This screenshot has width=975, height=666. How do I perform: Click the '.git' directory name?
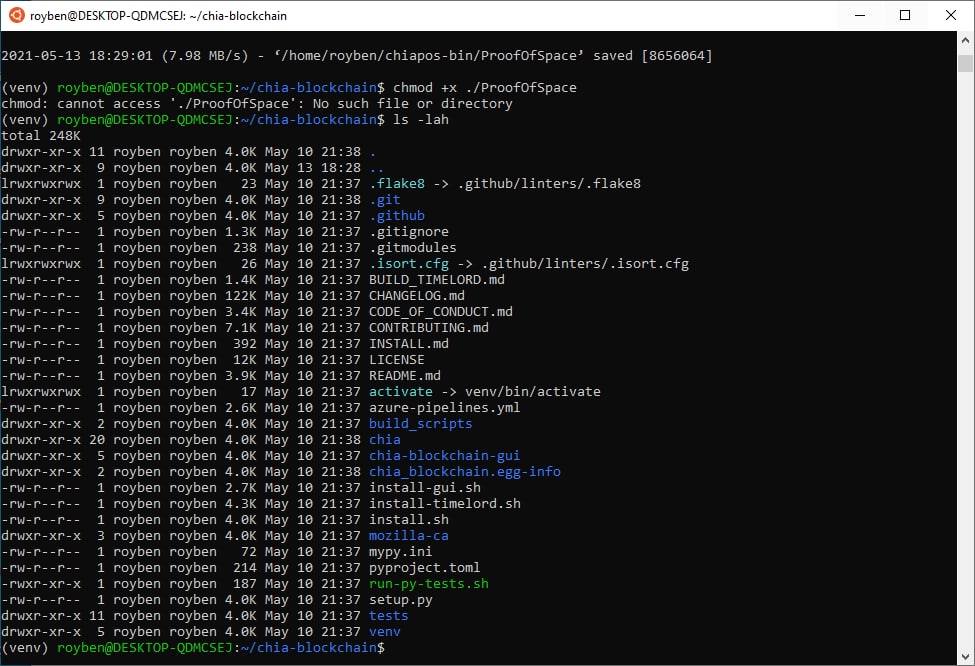[384, 200]
